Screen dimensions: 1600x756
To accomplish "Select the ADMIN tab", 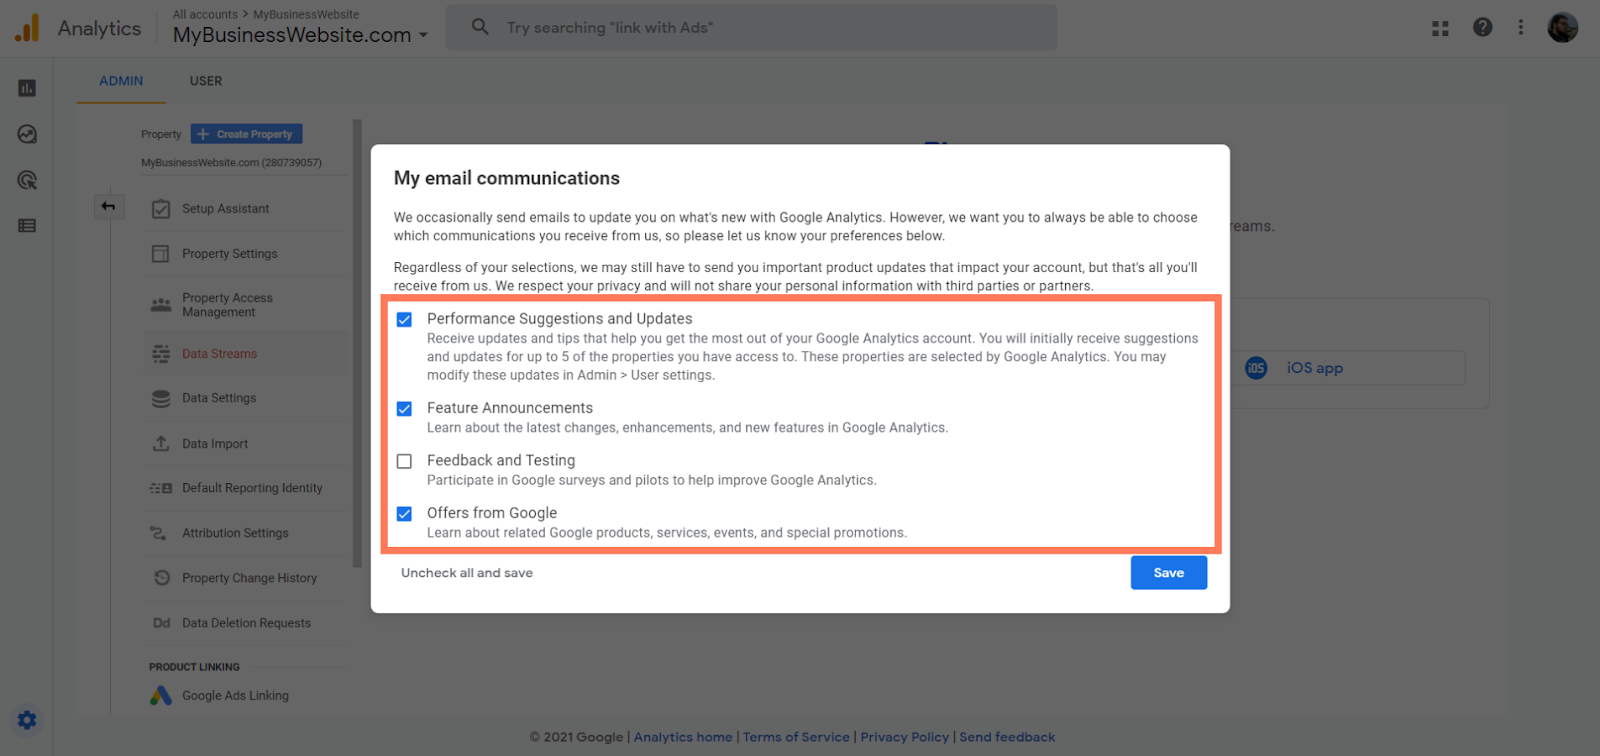I will 121,81.
